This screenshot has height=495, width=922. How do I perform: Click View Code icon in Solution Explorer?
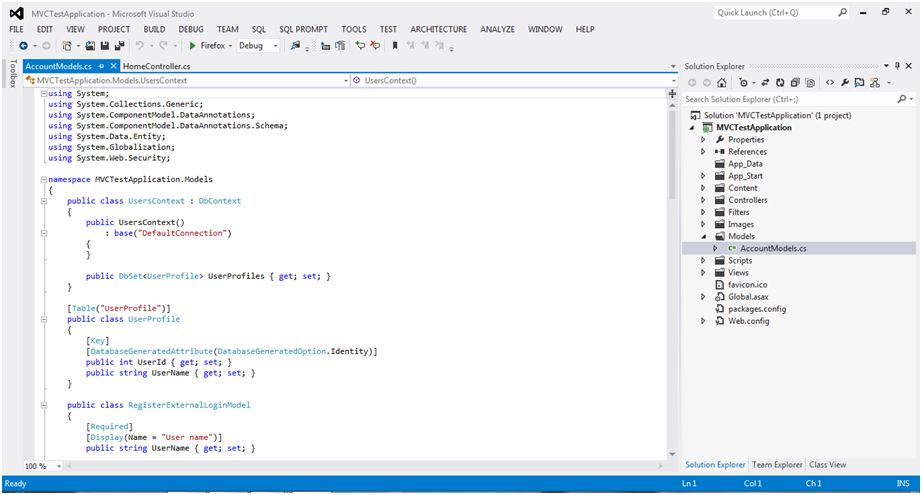[829, 83]
